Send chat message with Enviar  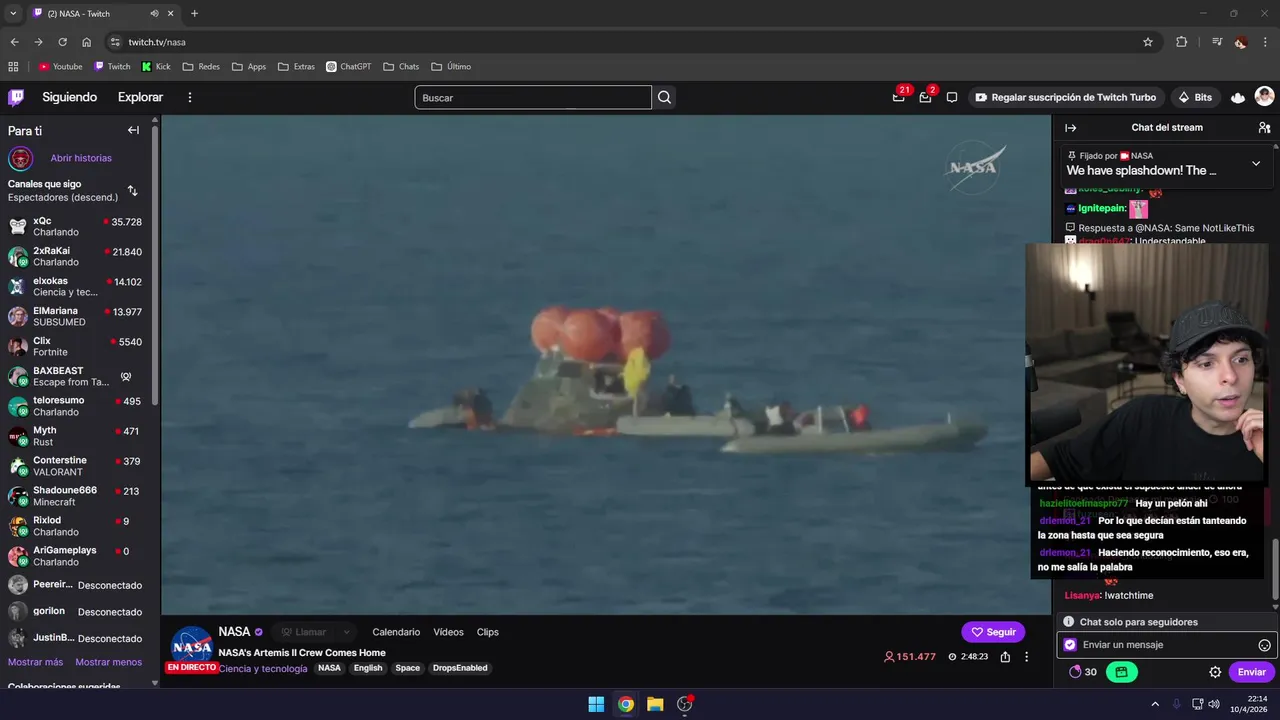pos(1251,672)
